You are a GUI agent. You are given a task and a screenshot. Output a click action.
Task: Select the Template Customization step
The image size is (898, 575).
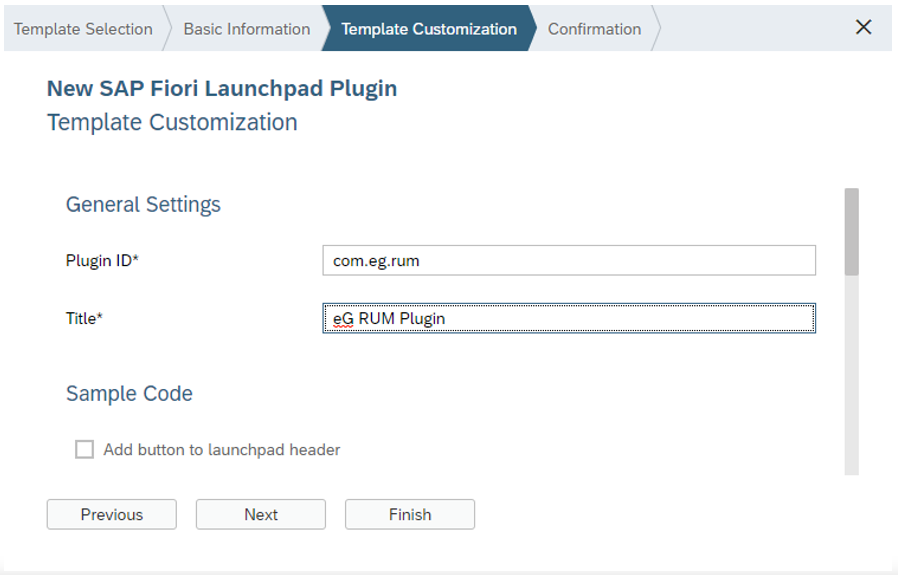429,29
